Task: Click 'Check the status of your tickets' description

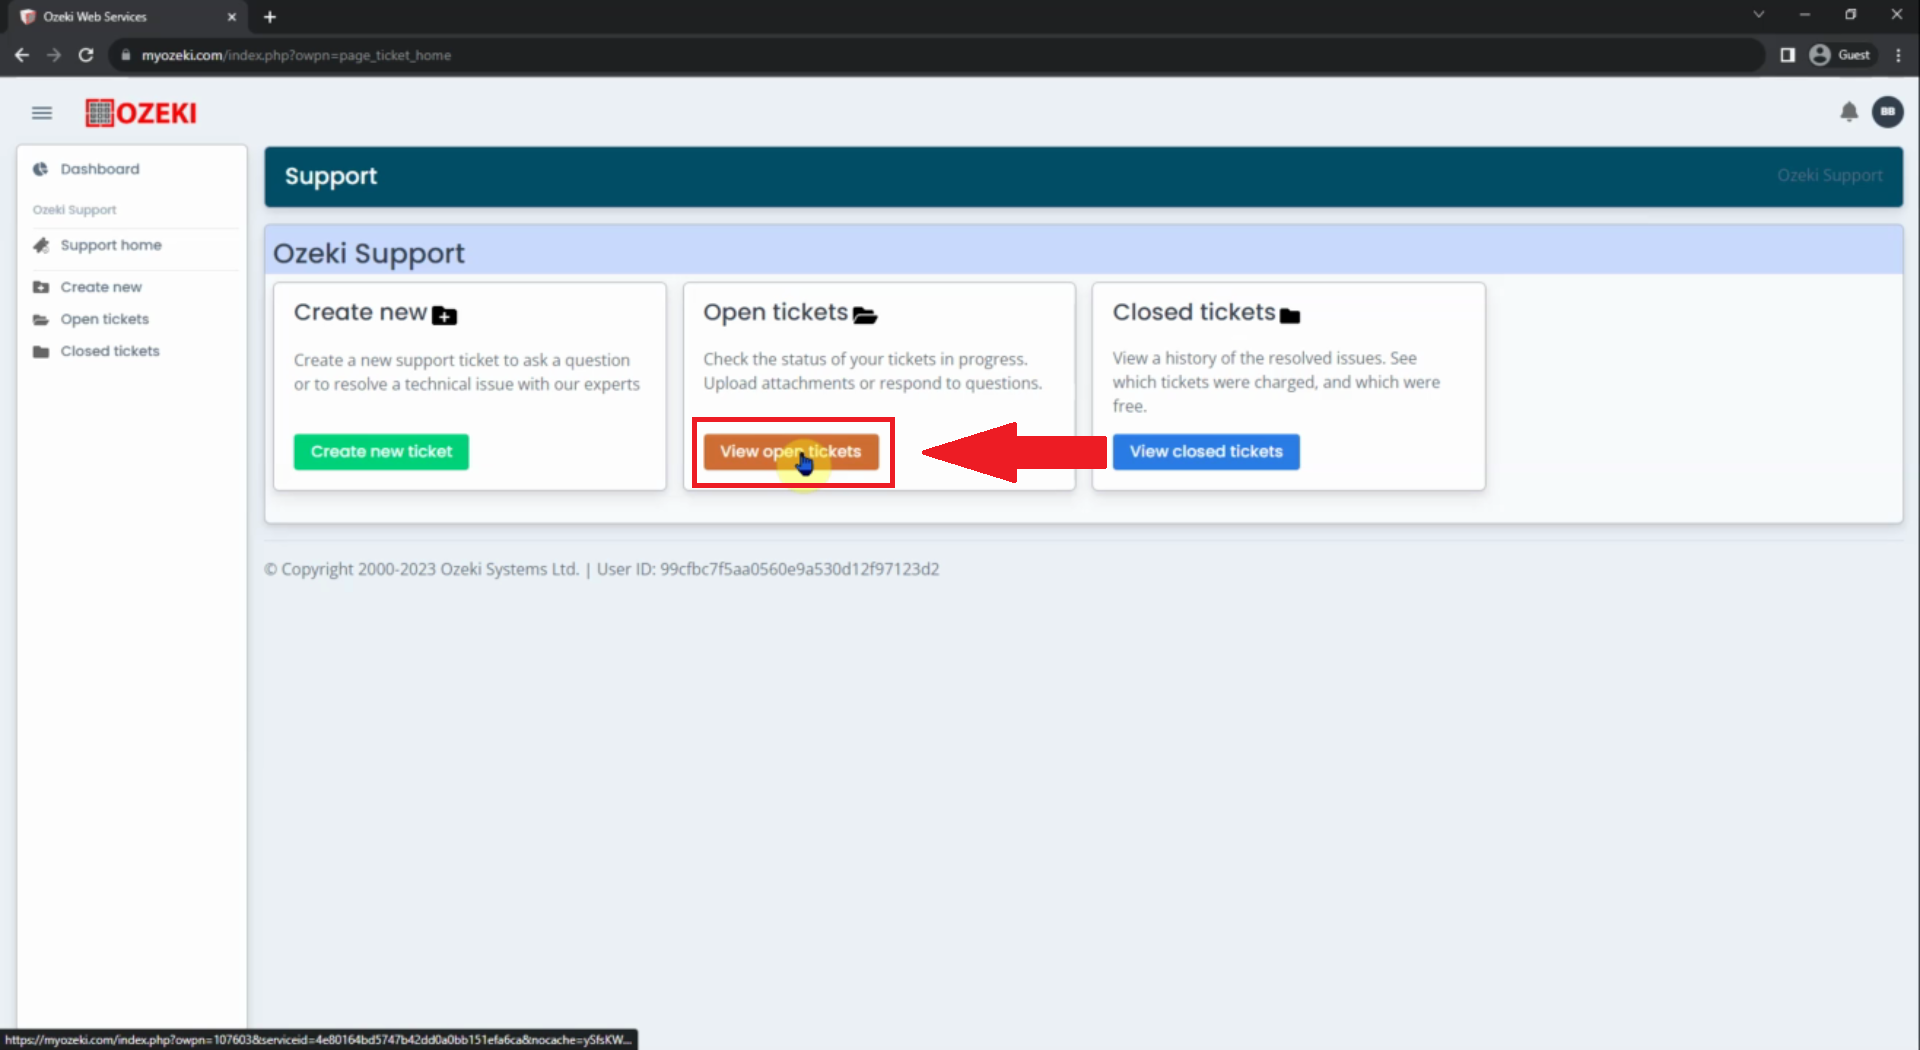Action: coord(872,371)
